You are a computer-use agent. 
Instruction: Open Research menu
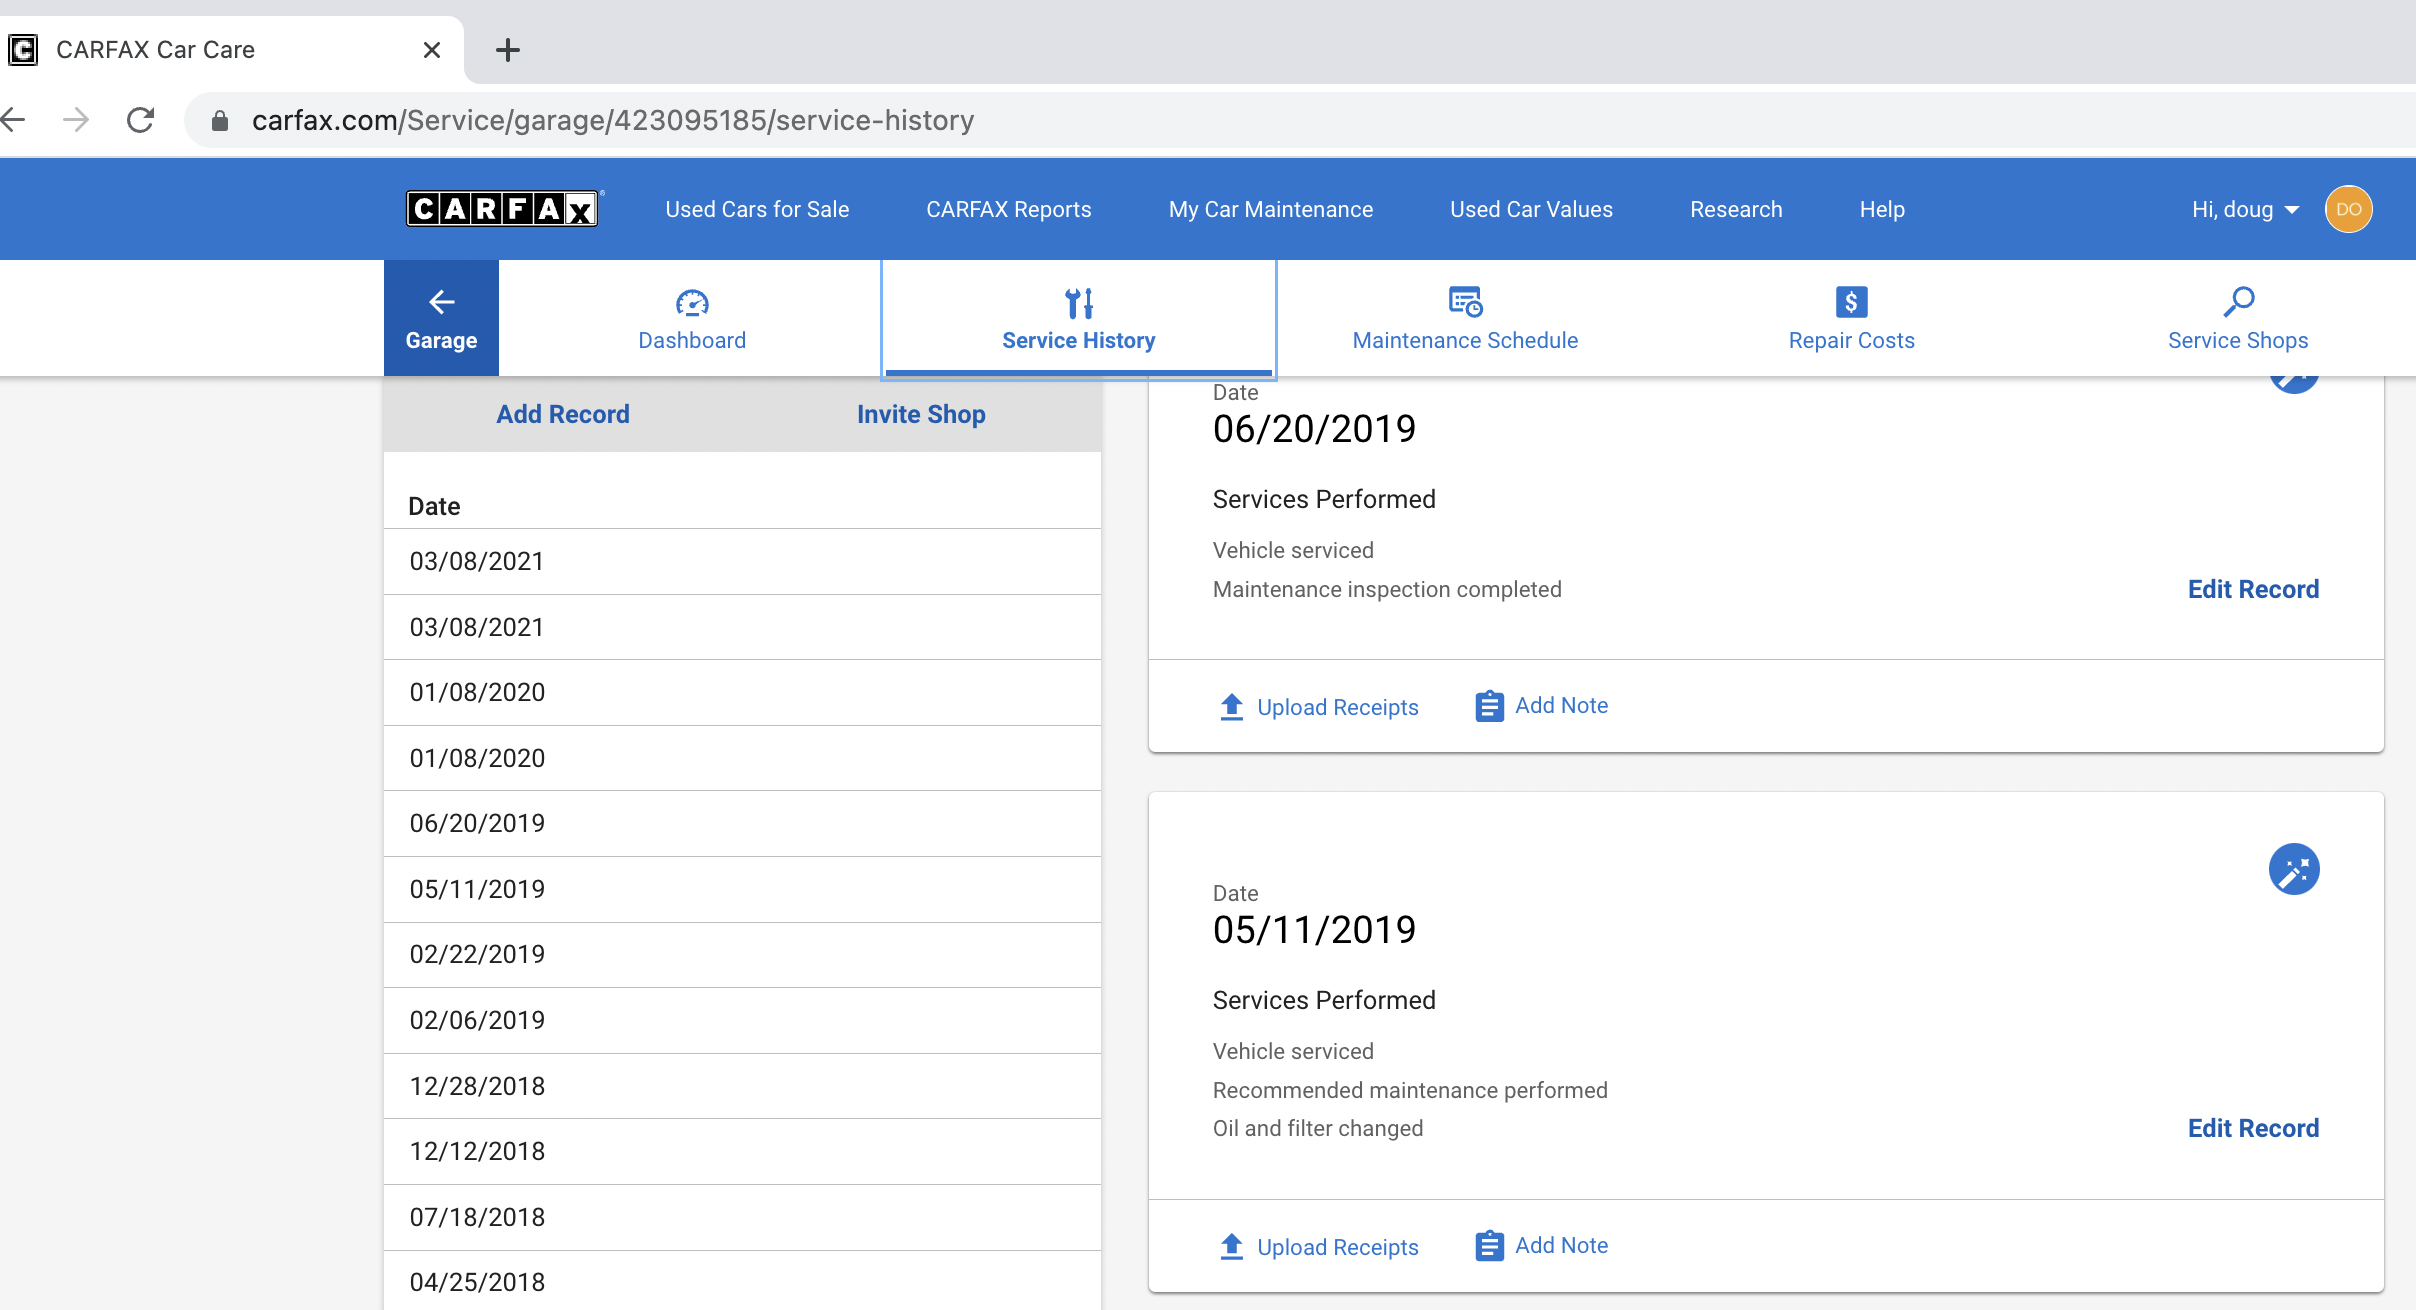coord(1736,210)
